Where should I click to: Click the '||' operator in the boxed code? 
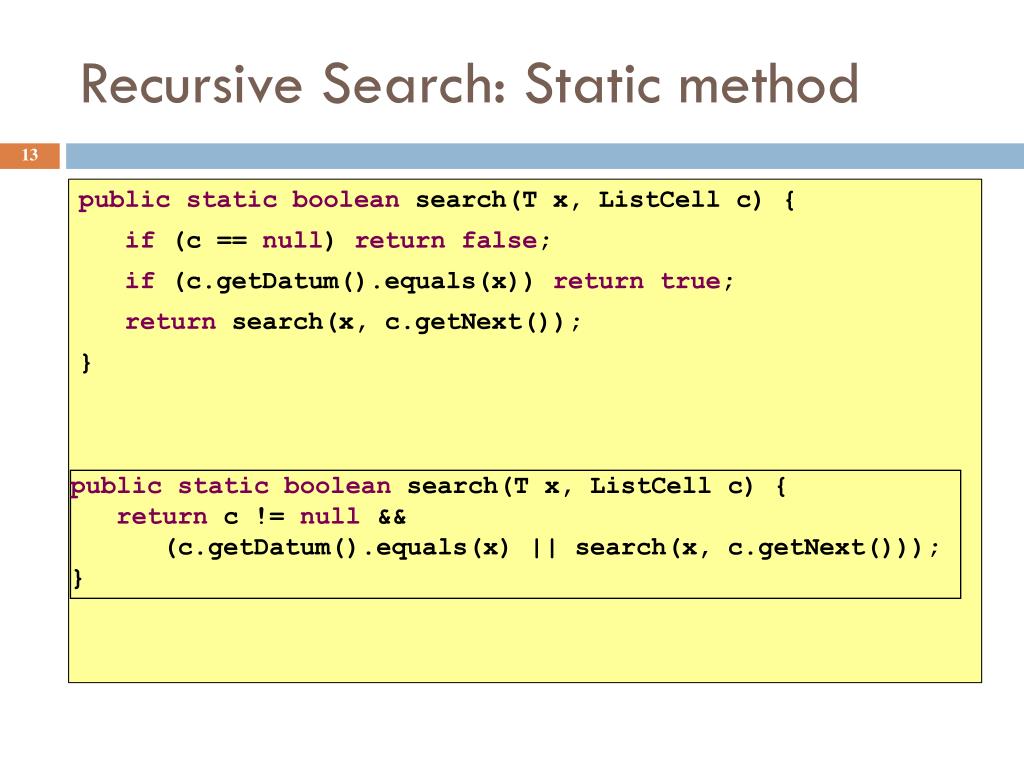[x=543, y=547]
